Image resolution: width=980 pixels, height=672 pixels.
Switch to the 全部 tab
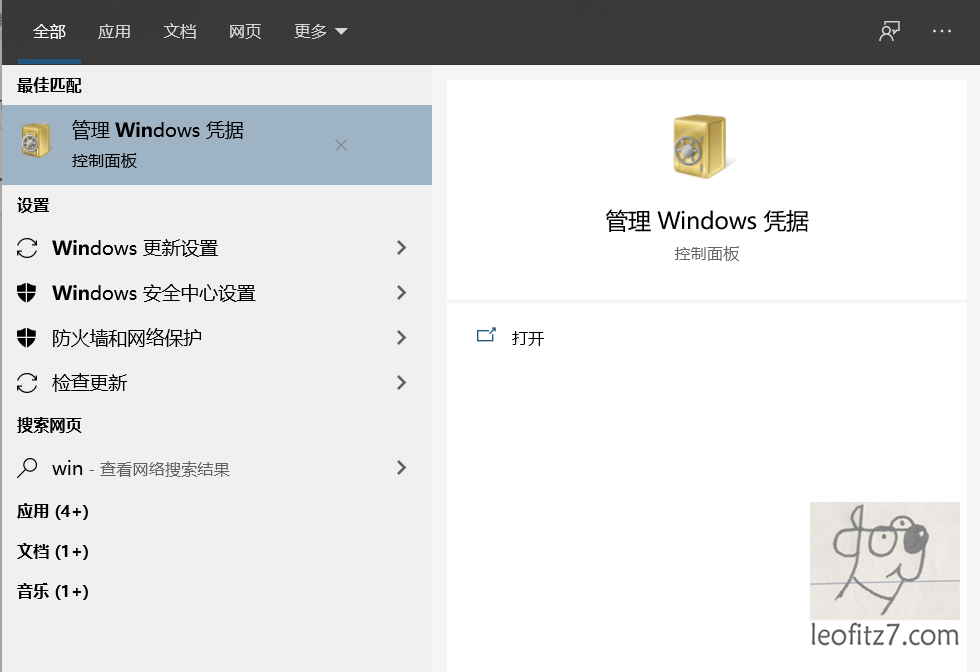[49, 31]
